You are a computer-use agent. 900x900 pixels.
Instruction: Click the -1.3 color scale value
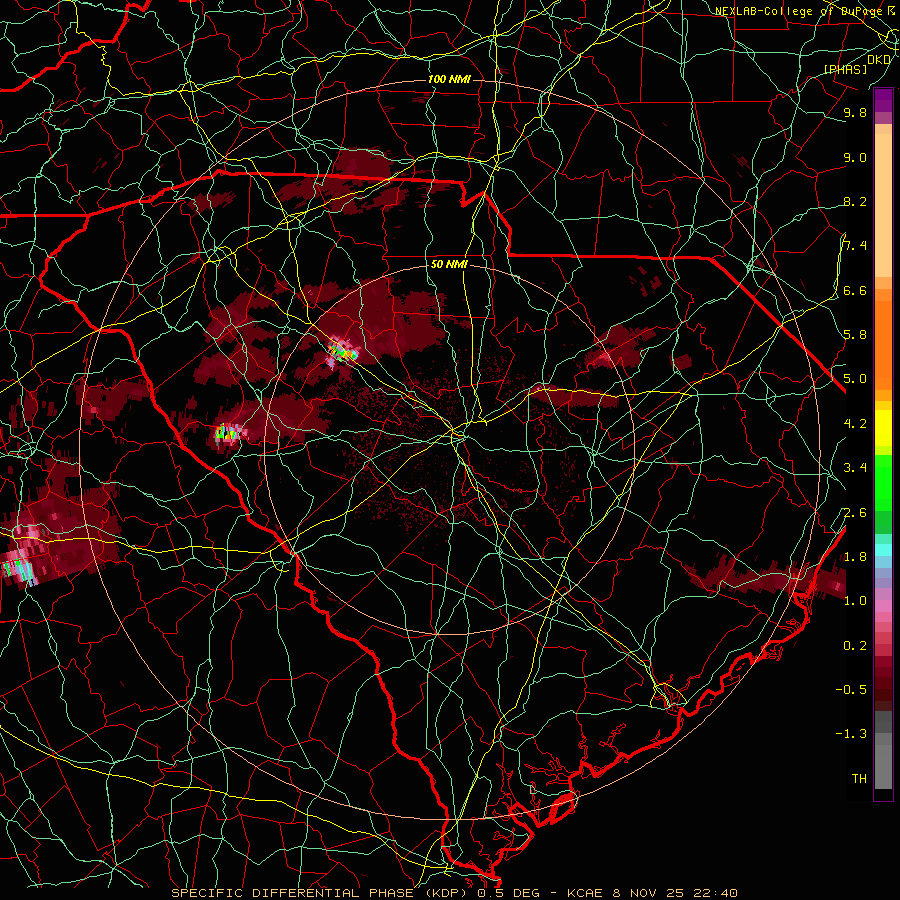(851, 734)
